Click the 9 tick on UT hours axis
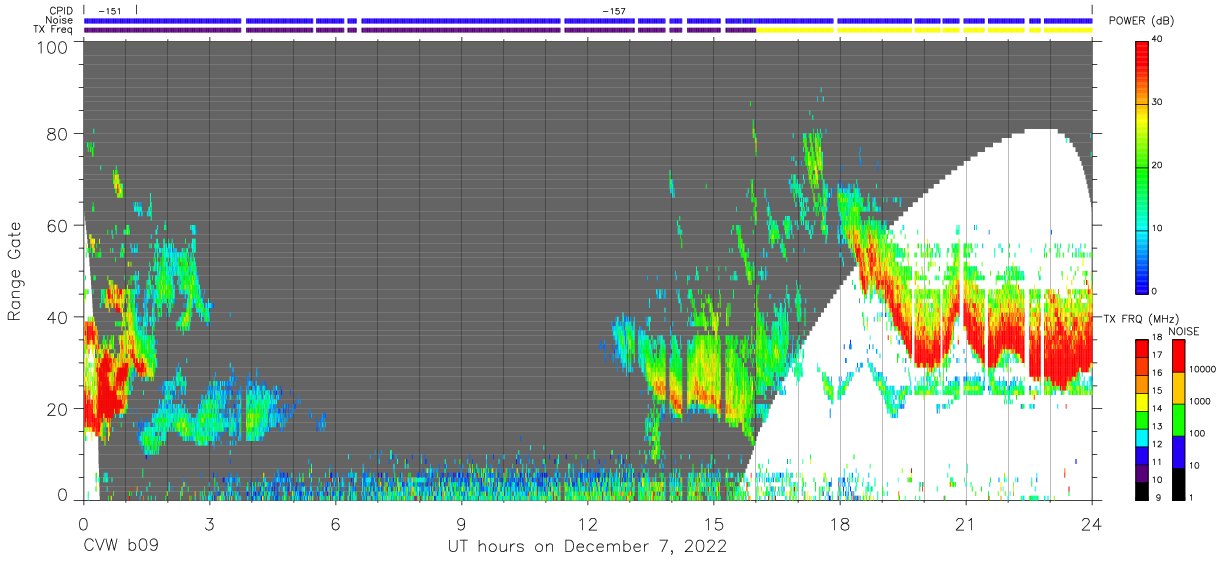The width and height of the screenshot is (1228, 567). pyautogui.click(x=461, y=523)
